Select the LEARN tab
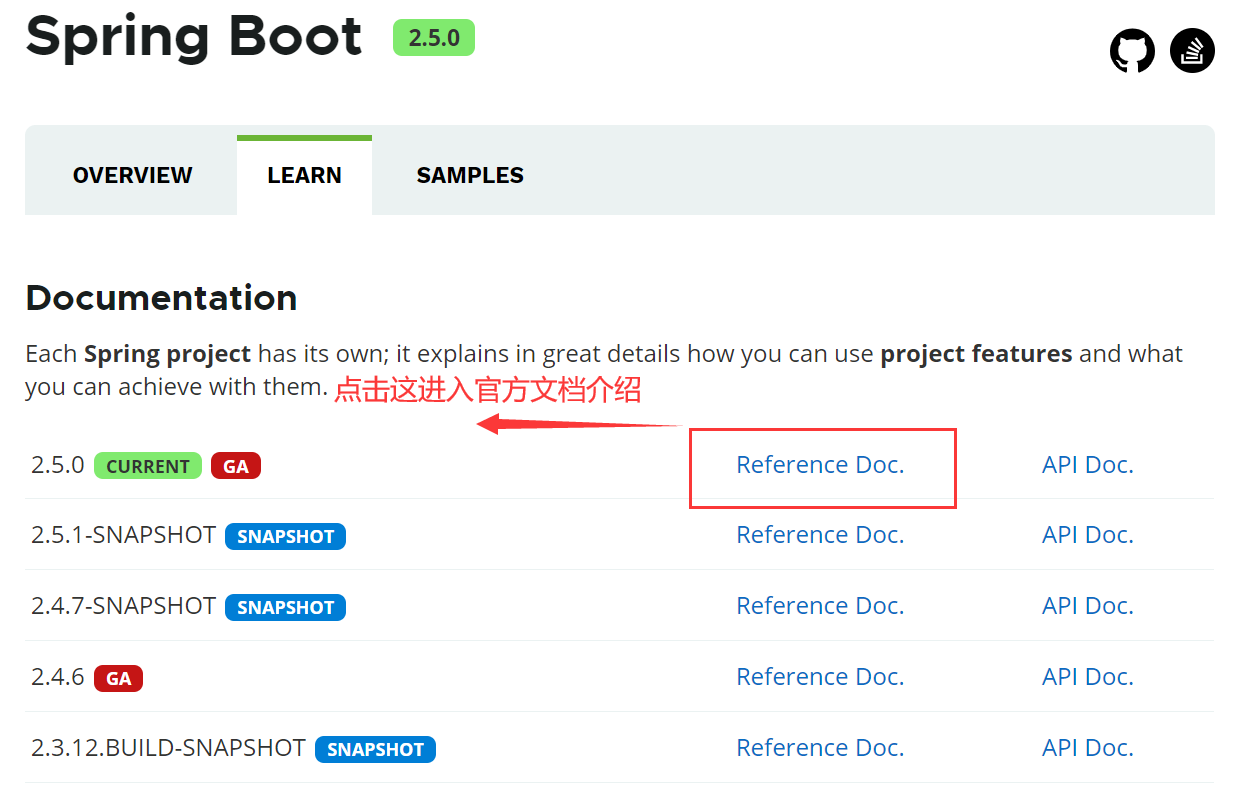The width and height of the screenshot is (1257, 791). point(304,175)
